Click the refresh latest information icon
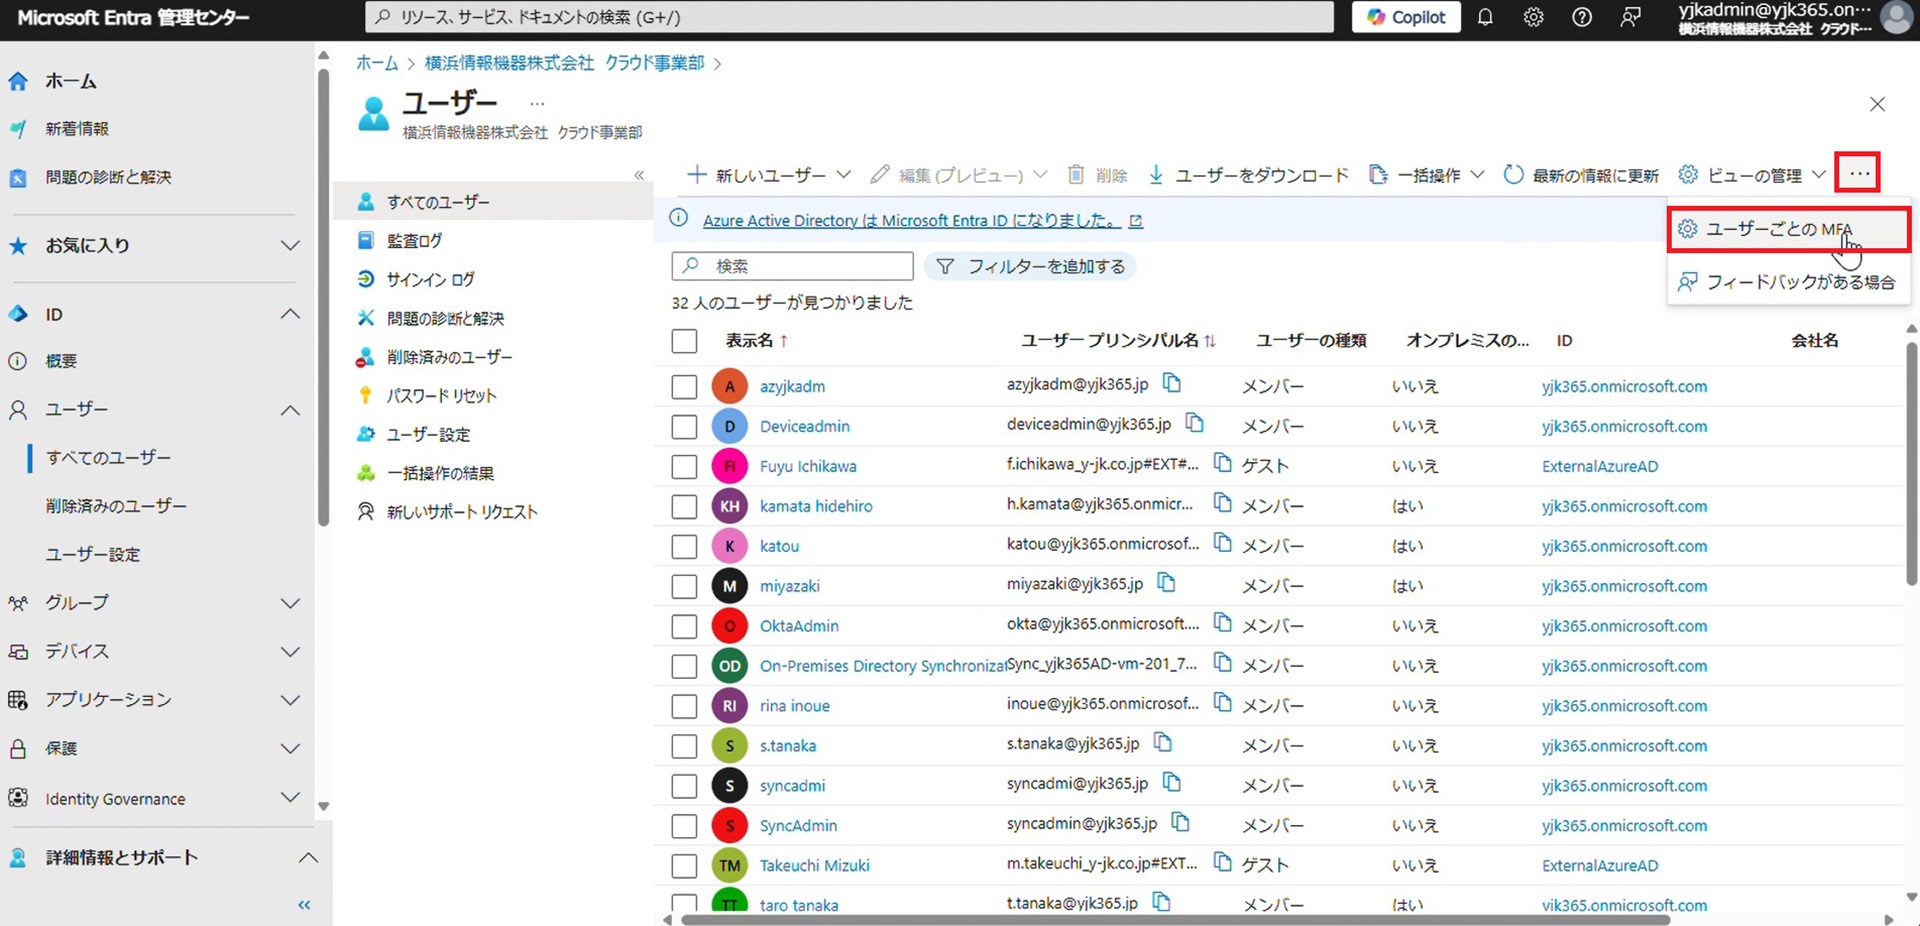 pyautogui.click(x=1513, y=175)
